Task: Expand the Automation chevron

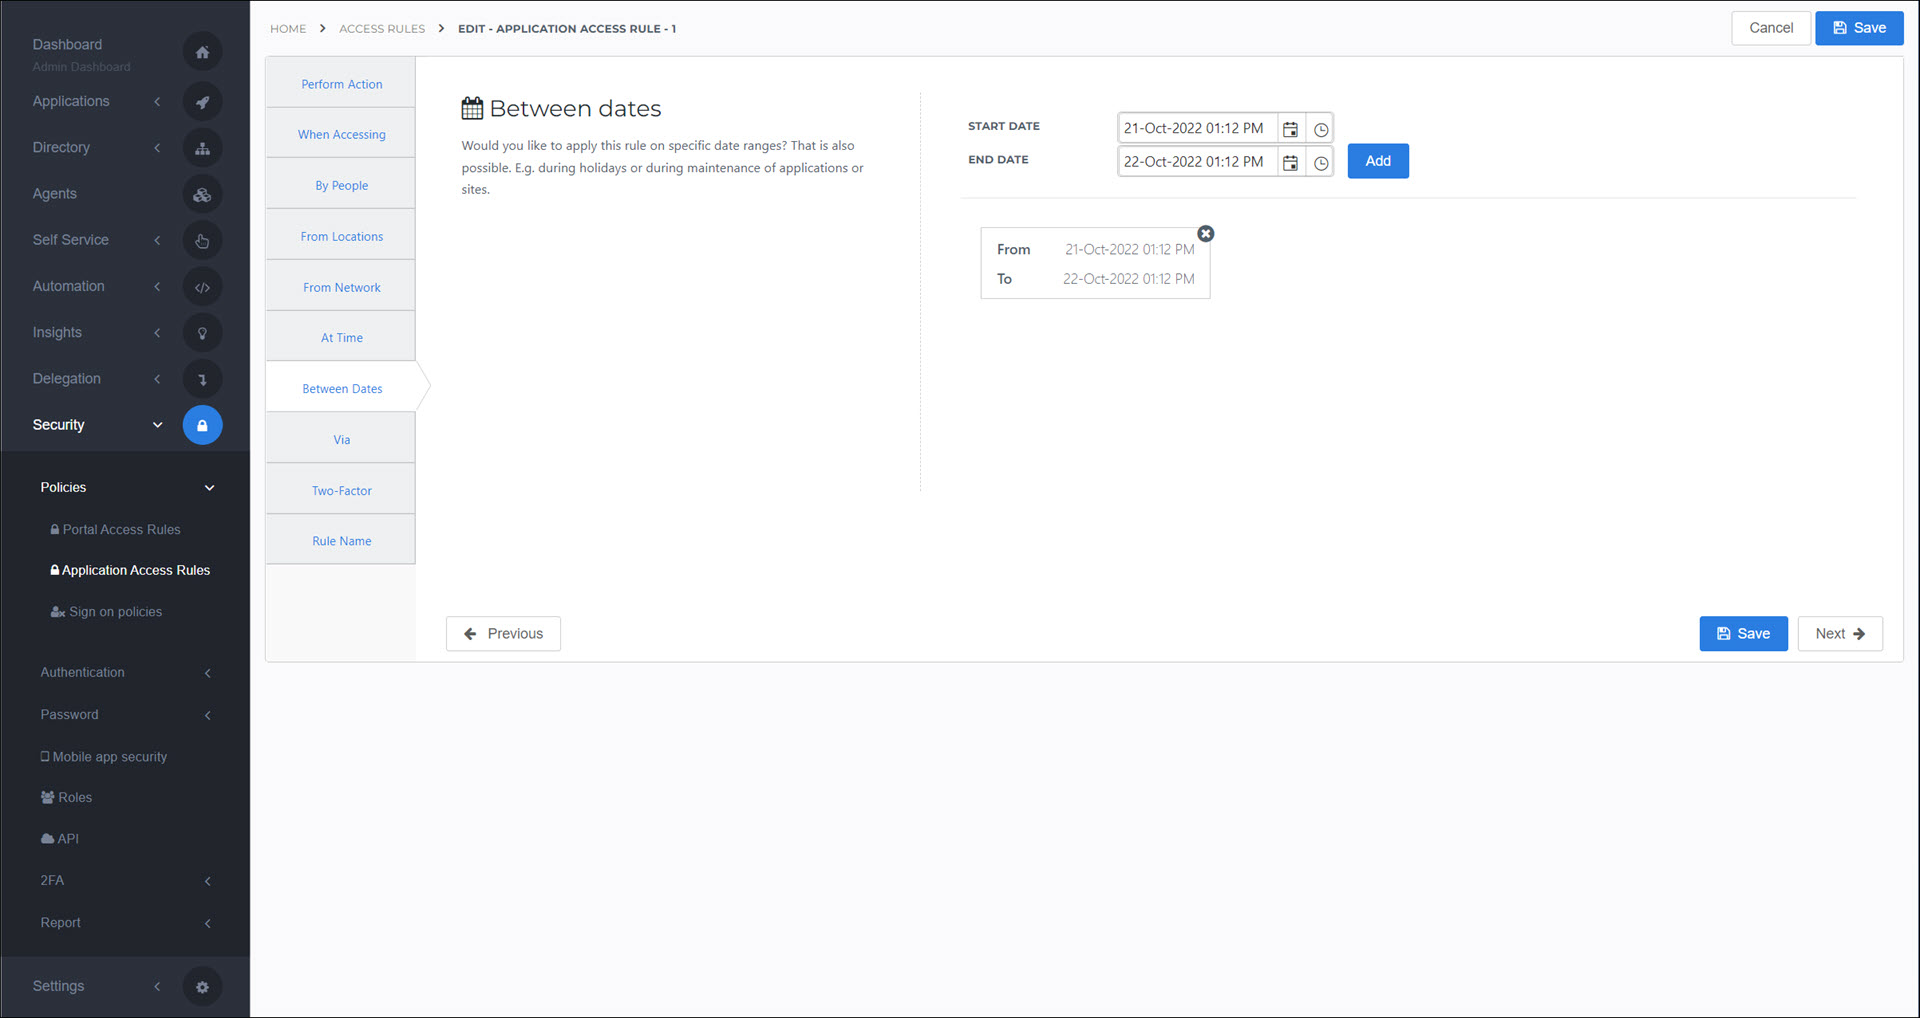Action: pos(157,287)
